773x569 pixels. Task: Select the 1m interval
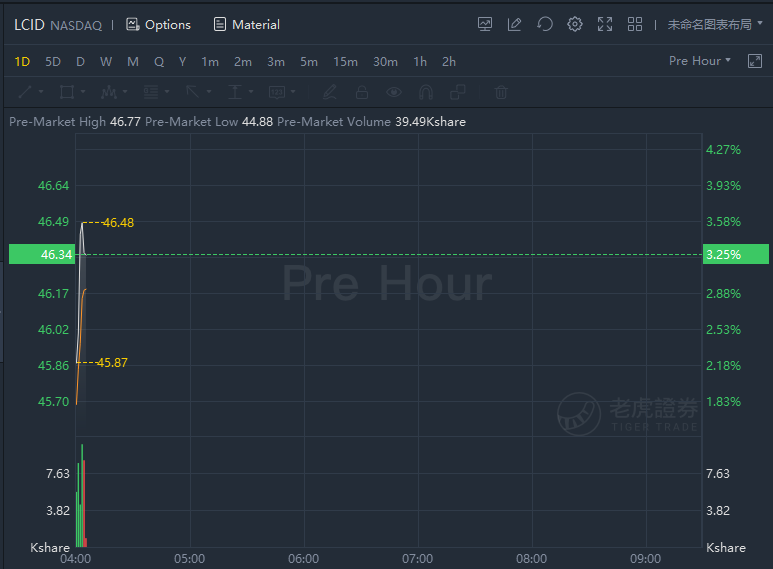pos(210,62)
